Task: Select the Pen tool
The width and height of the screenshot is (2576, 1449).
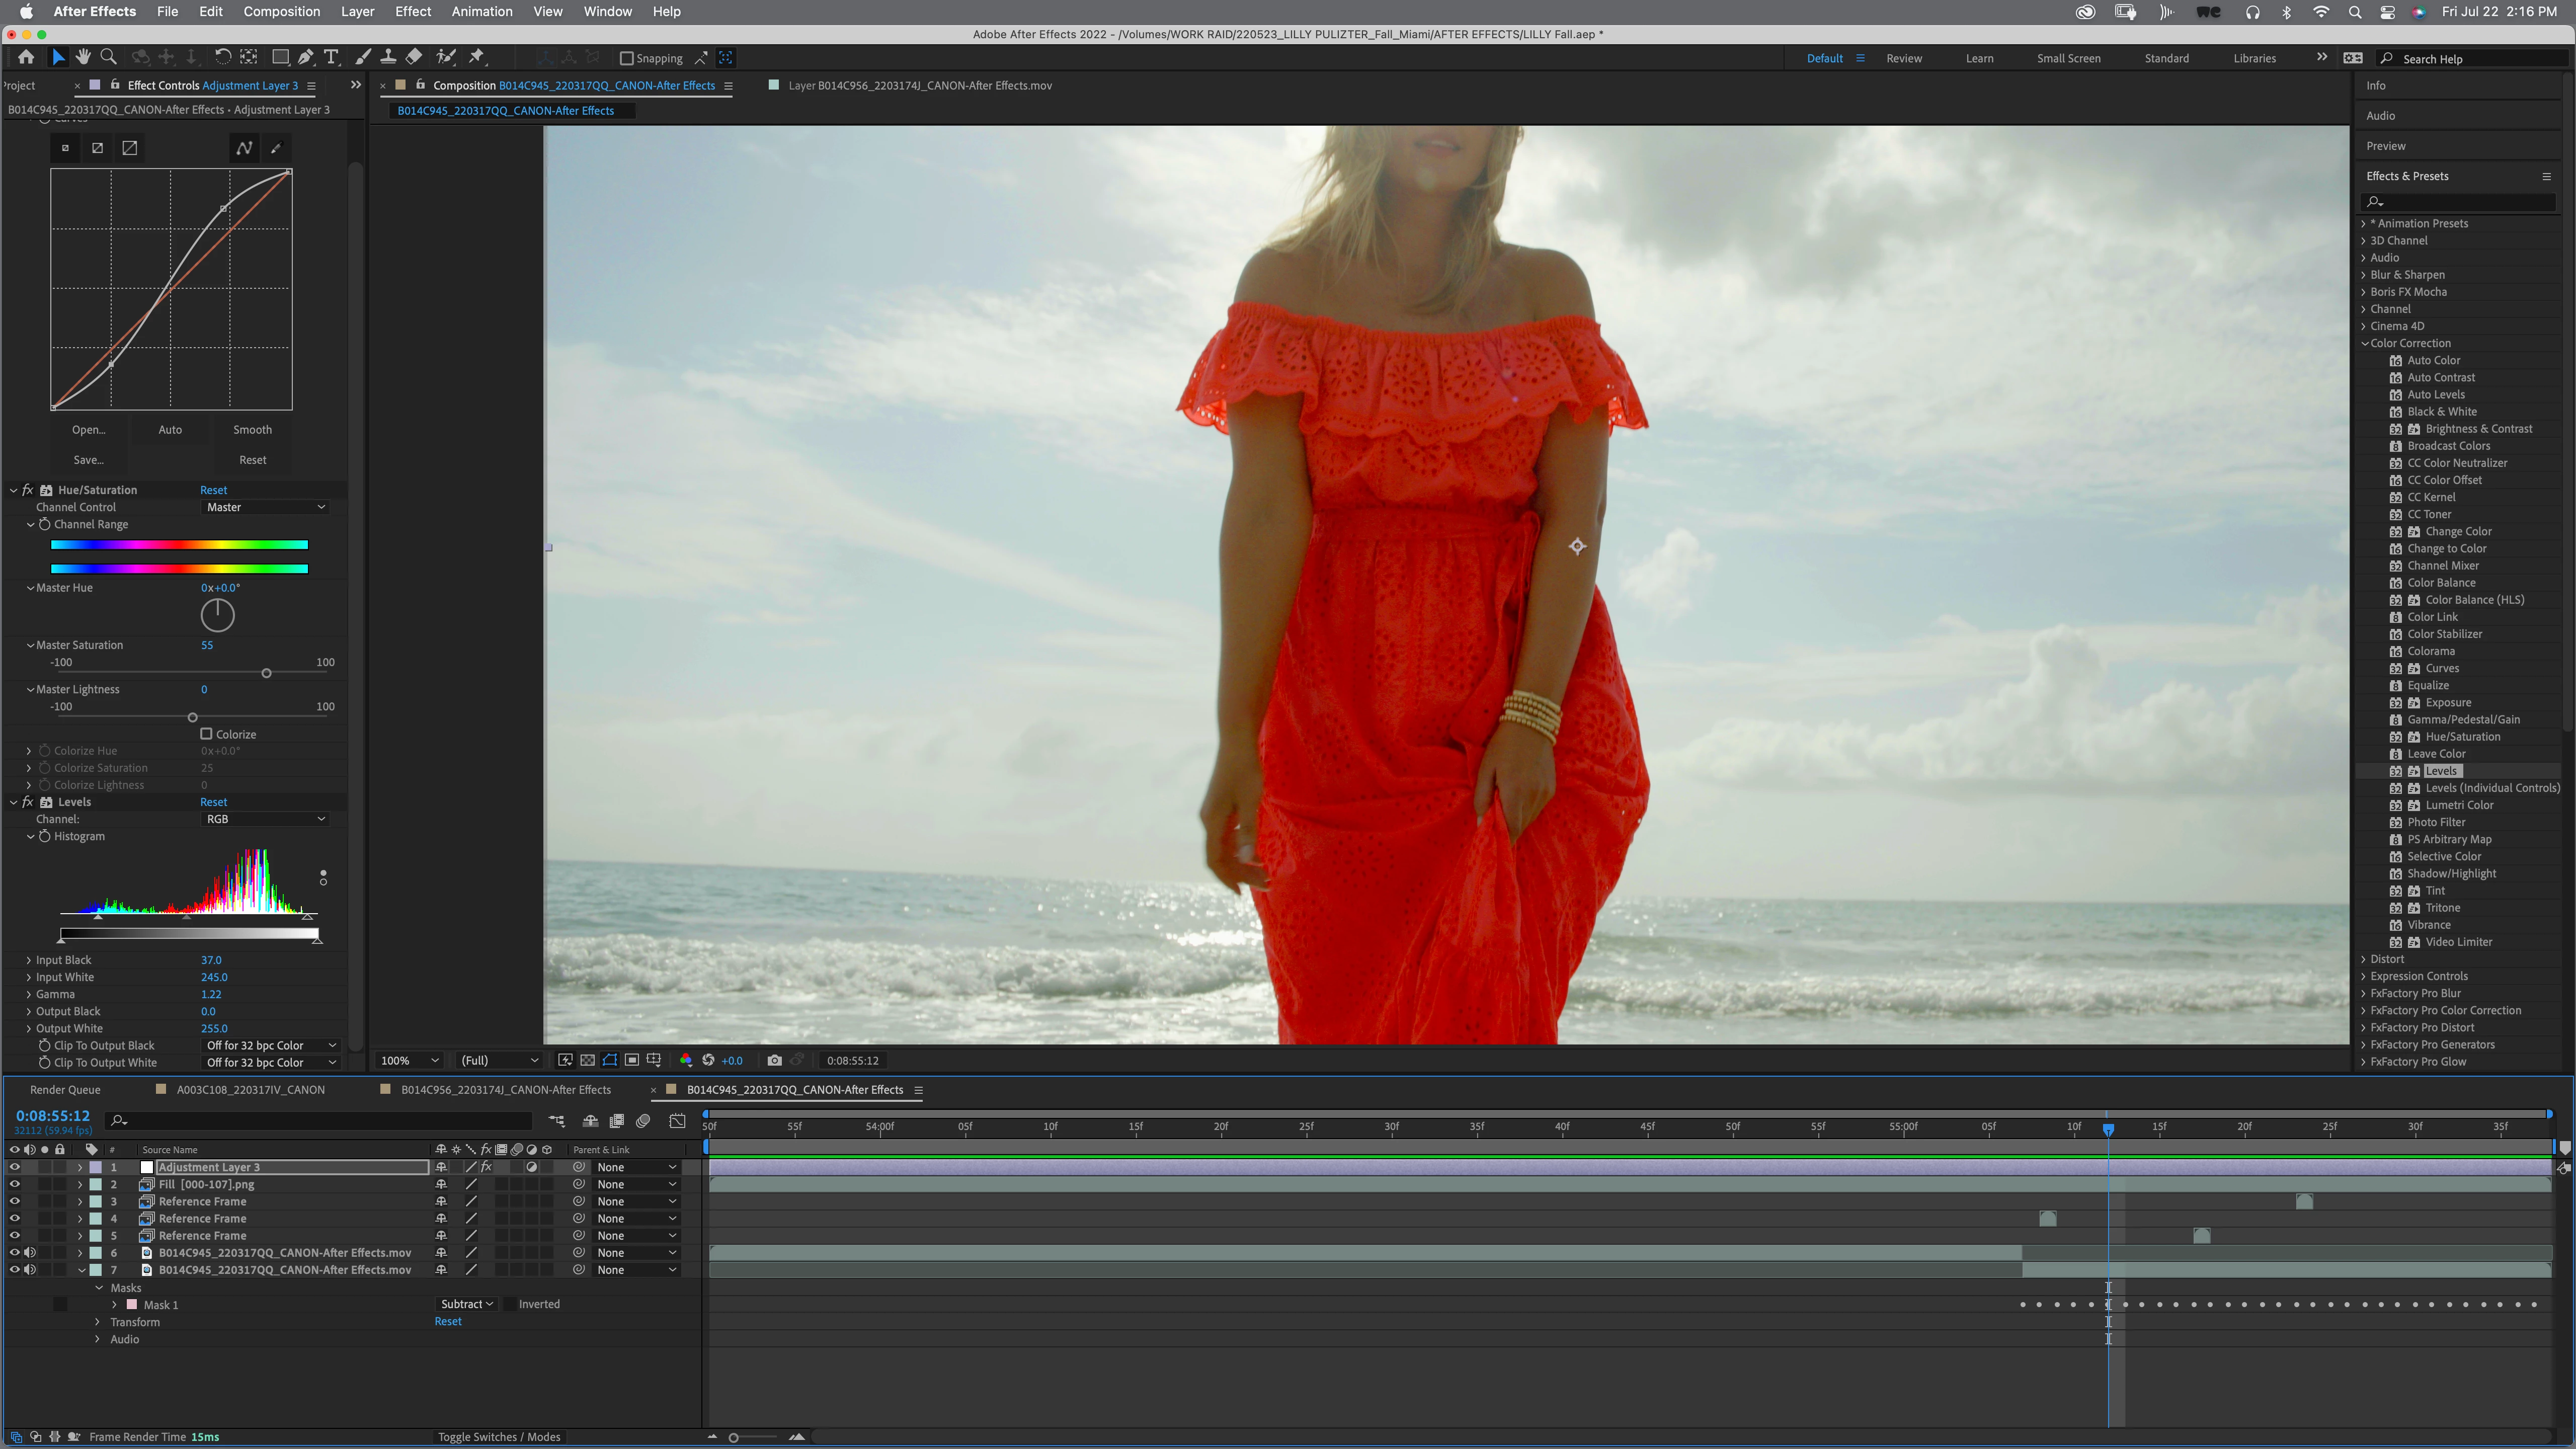Action: (306, 57)
